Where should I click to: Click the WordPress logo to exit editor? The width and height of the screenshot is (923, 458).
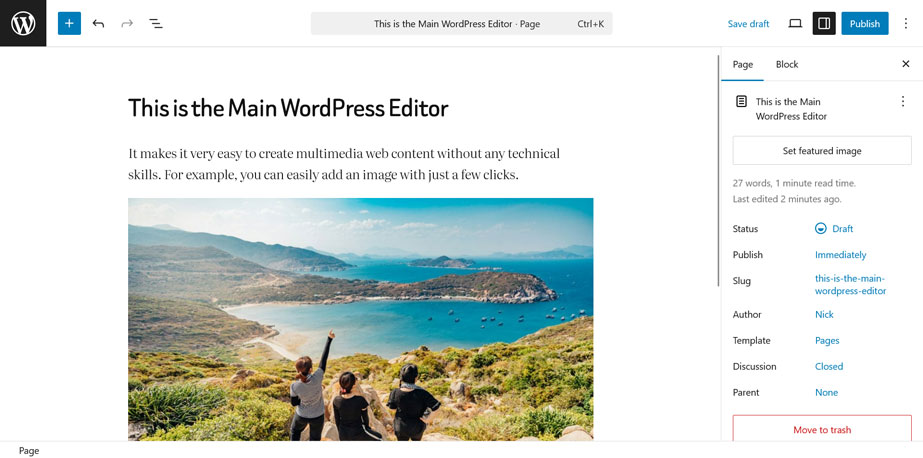click(23, 23)
